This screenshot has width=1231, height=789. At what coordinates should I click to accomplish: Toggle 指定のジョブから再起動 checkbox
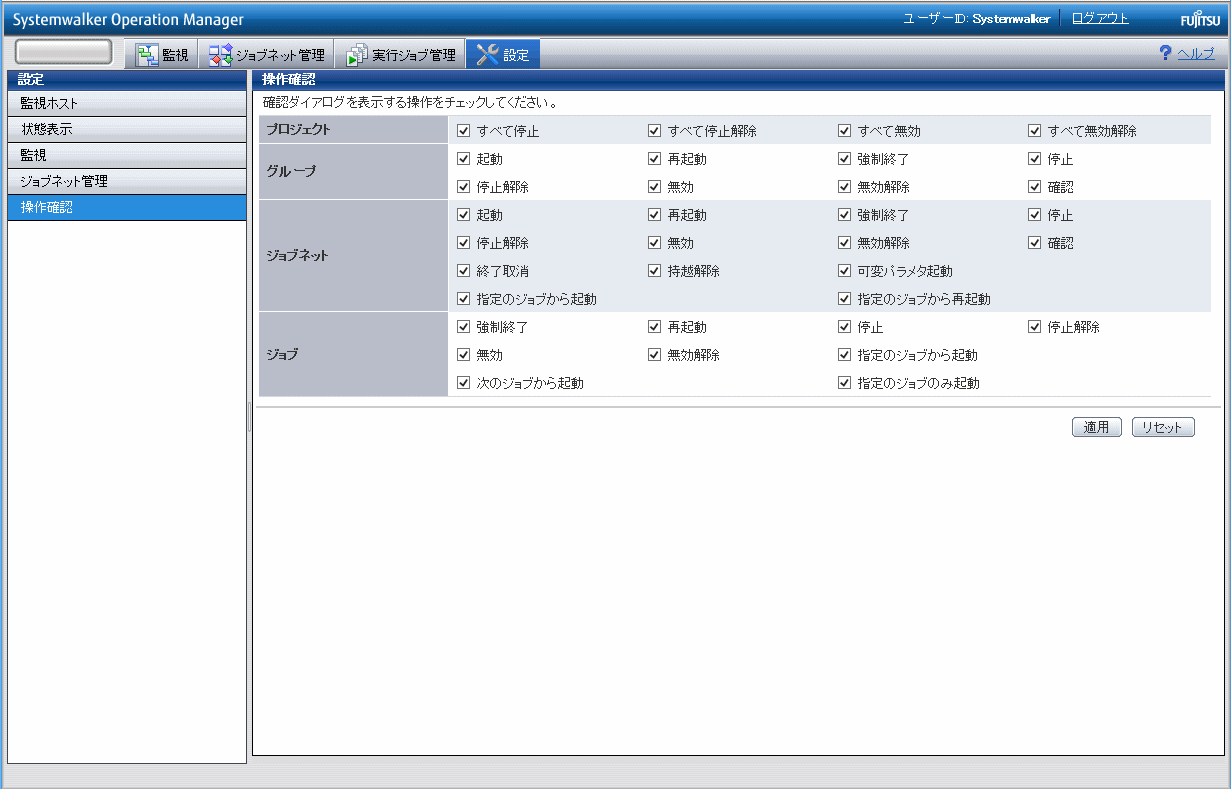point(845,298)
